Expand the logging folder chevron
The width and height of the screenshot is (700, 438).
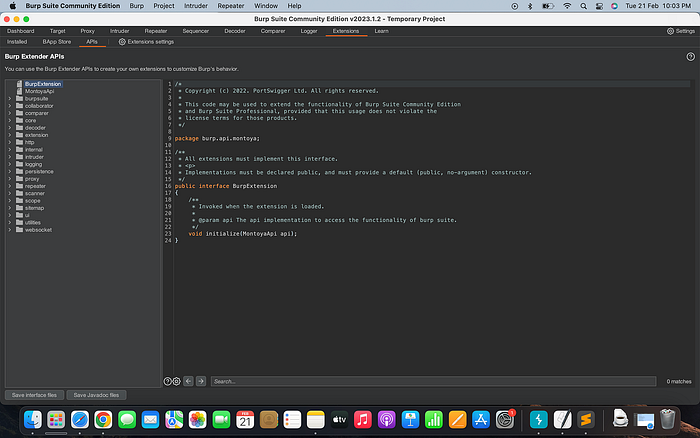coord(10,164)
